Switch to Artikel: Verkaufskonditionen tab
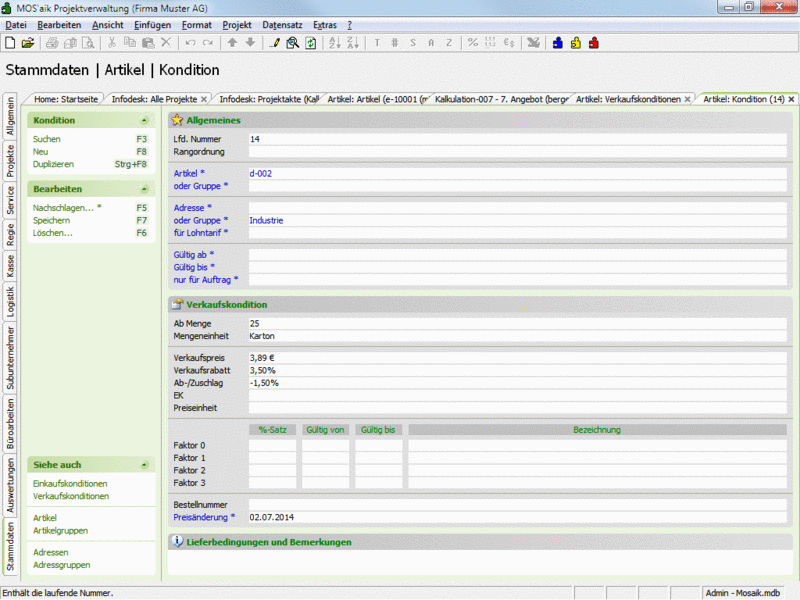Viewport: 800px width, 600px height. click(x=628, y=99)
